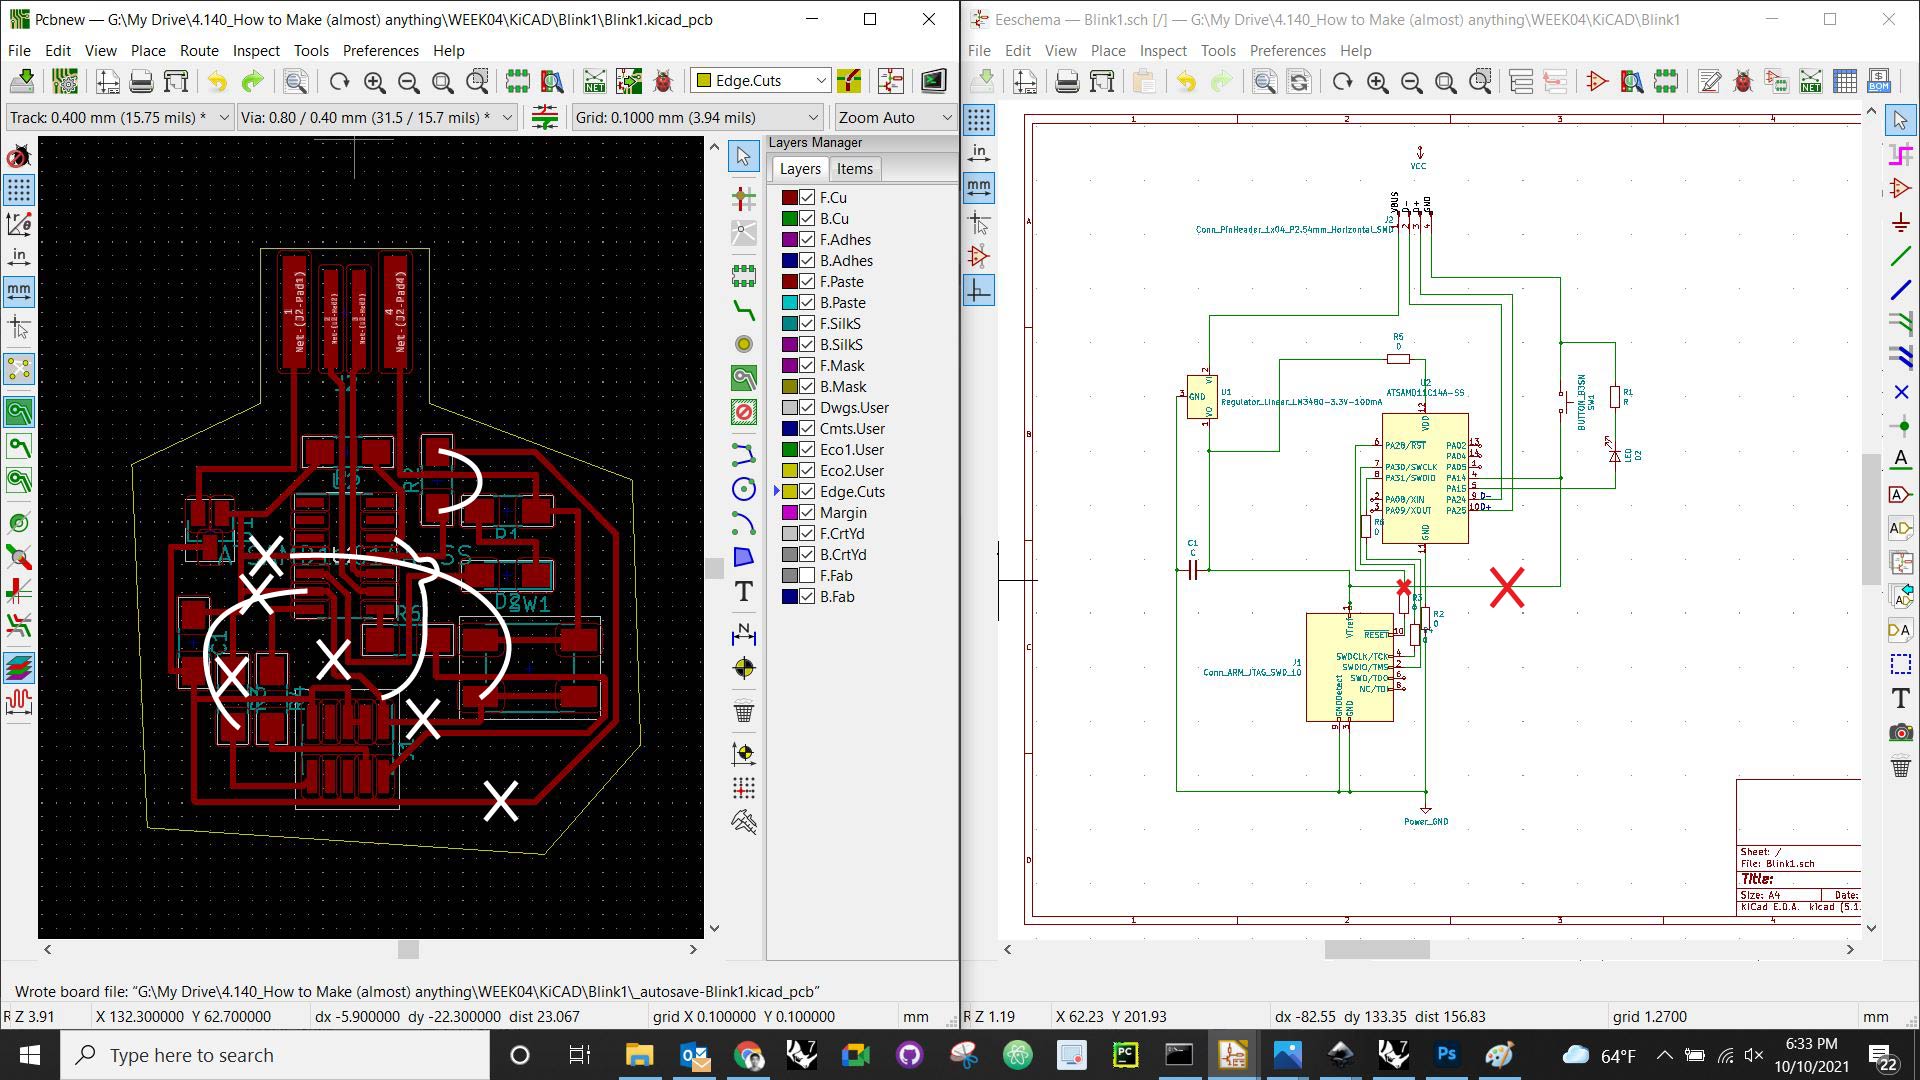The width and height of the screenshot is (1920, 1080).
Task: Select the Place No-Connect flag tool in Eeschema
Action: coord(1900,392)
